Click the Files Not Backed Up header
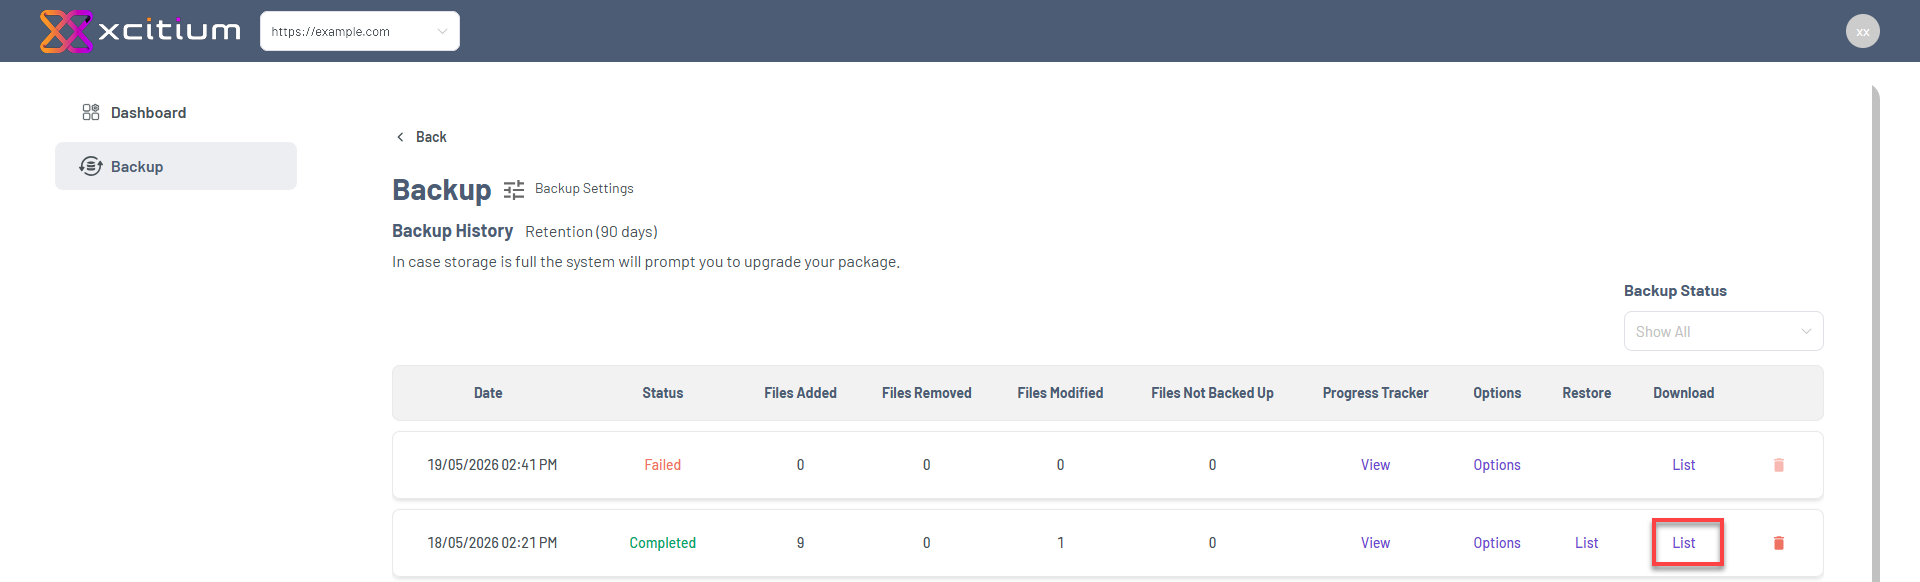 (1212, 393)
